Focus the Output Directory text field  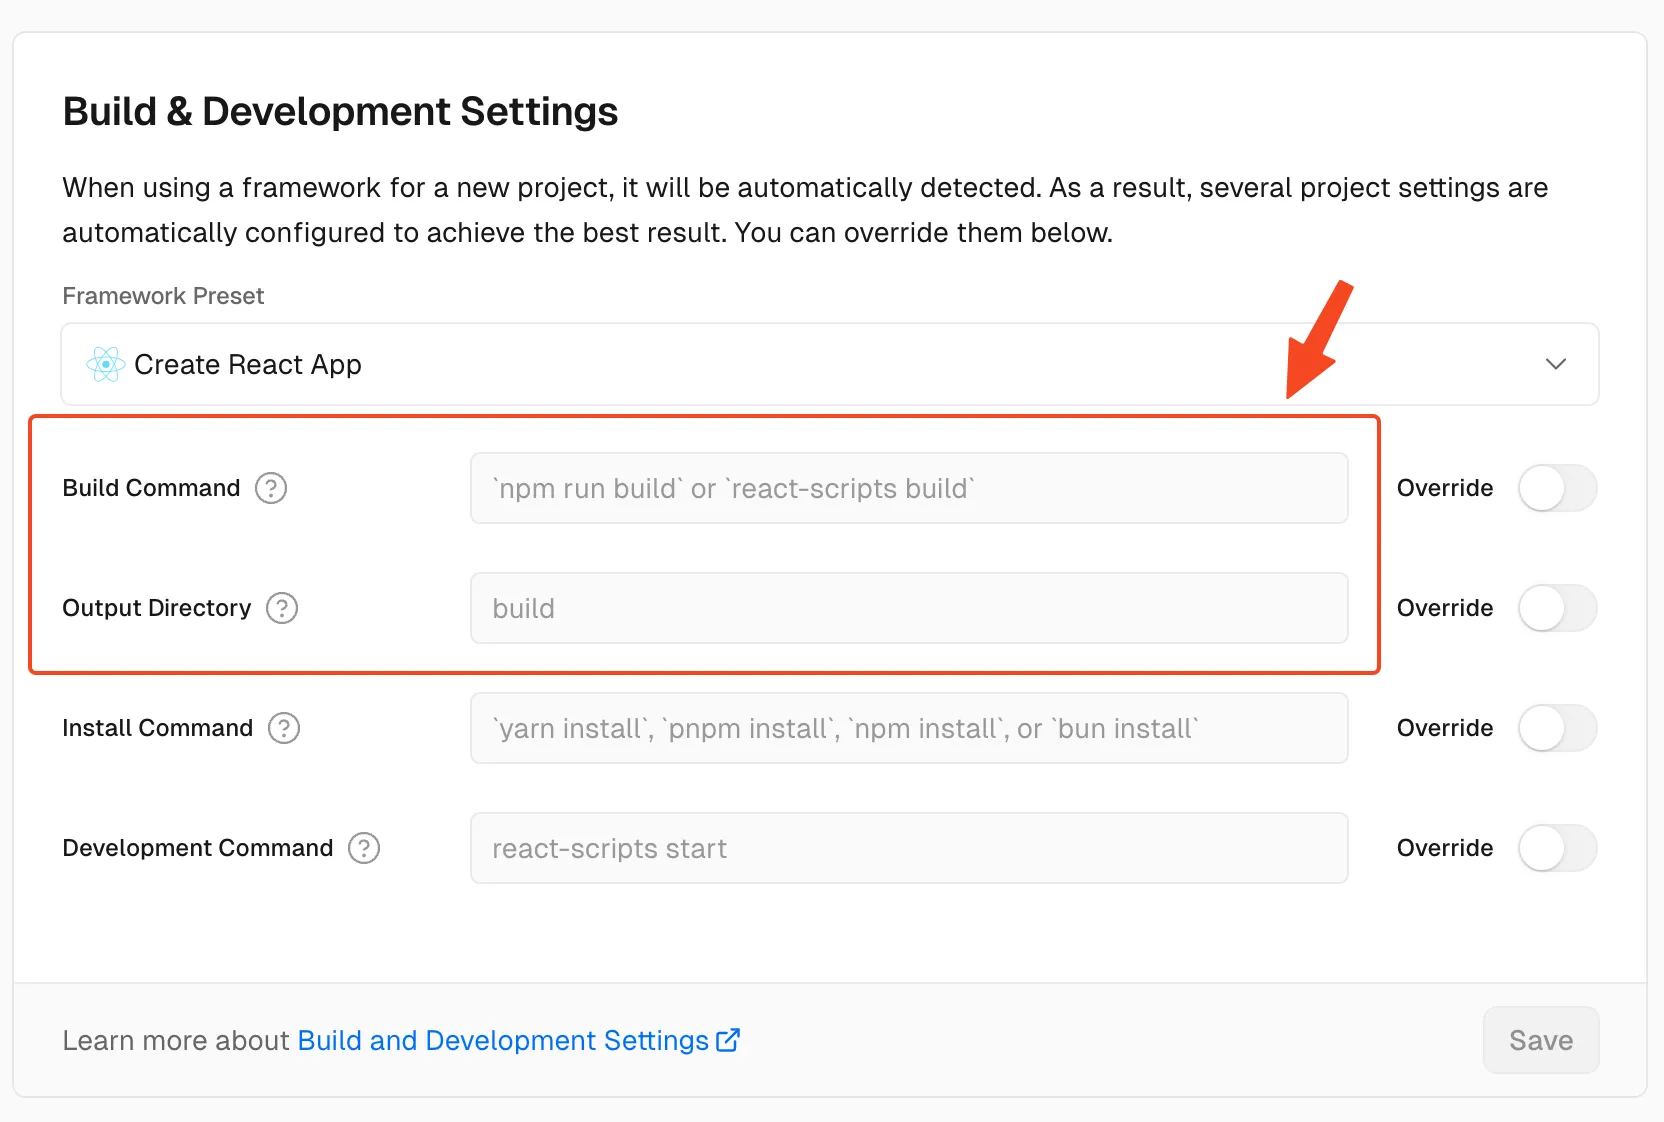pyautogui.click(x=908, y=608)
